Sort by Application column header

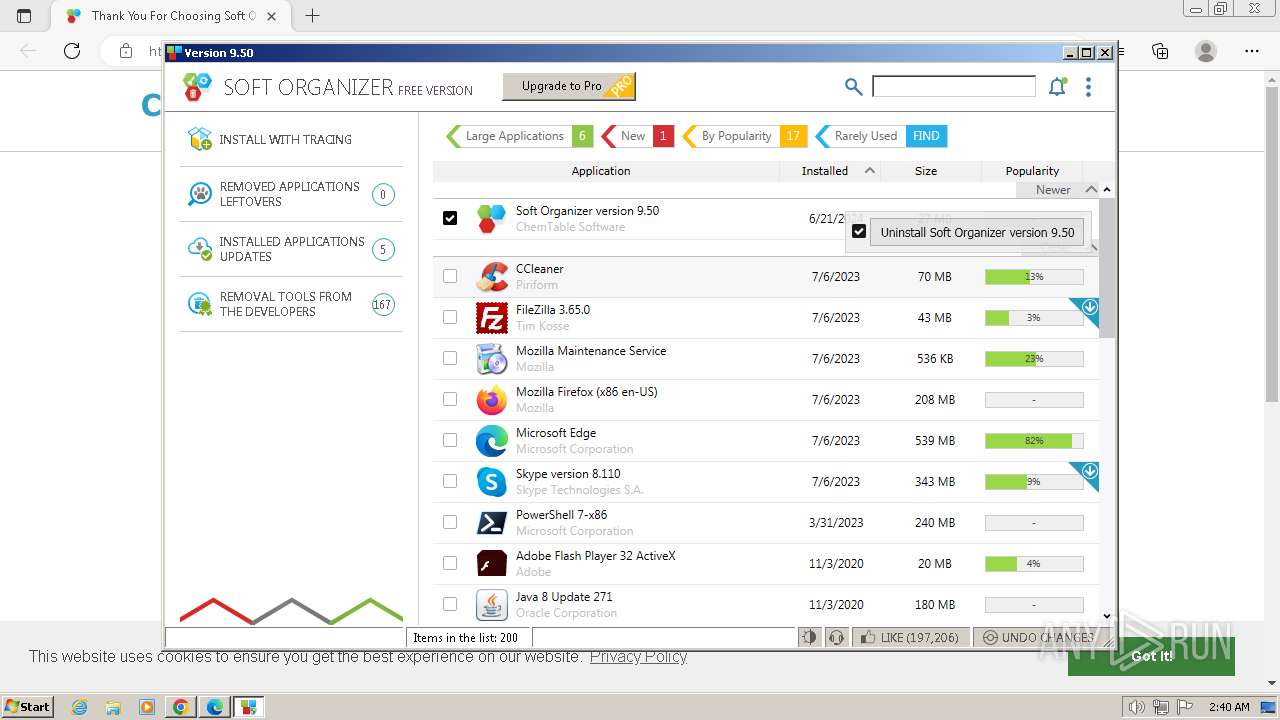(x=601, y=171)
